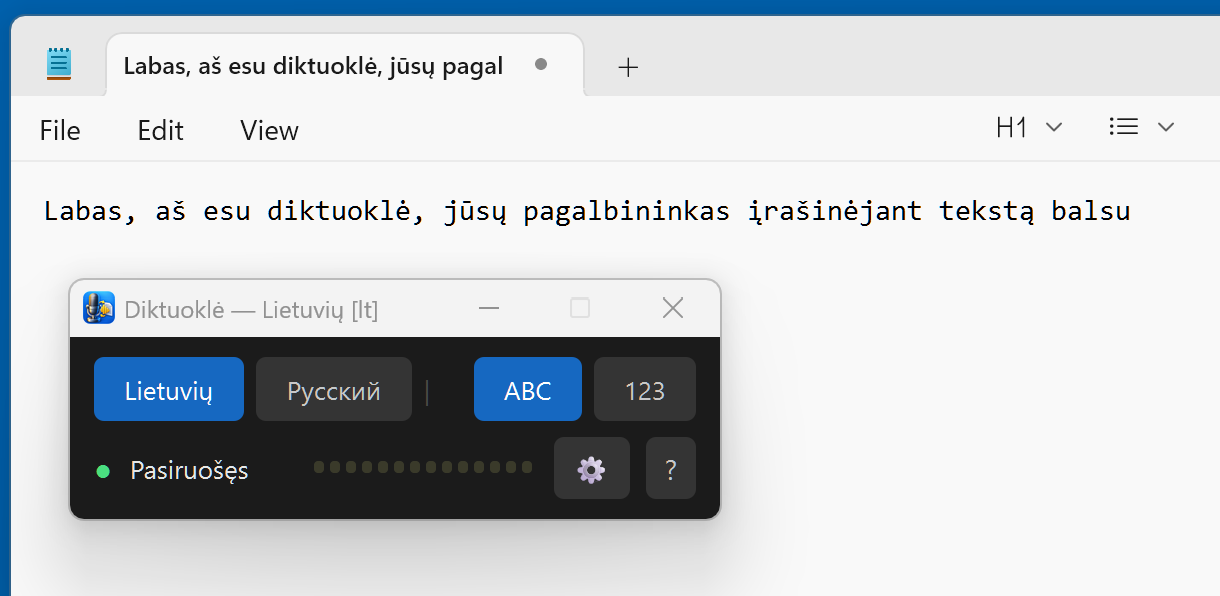Click the green status indicator dot

pyautogui.click(x=102, y=471)
